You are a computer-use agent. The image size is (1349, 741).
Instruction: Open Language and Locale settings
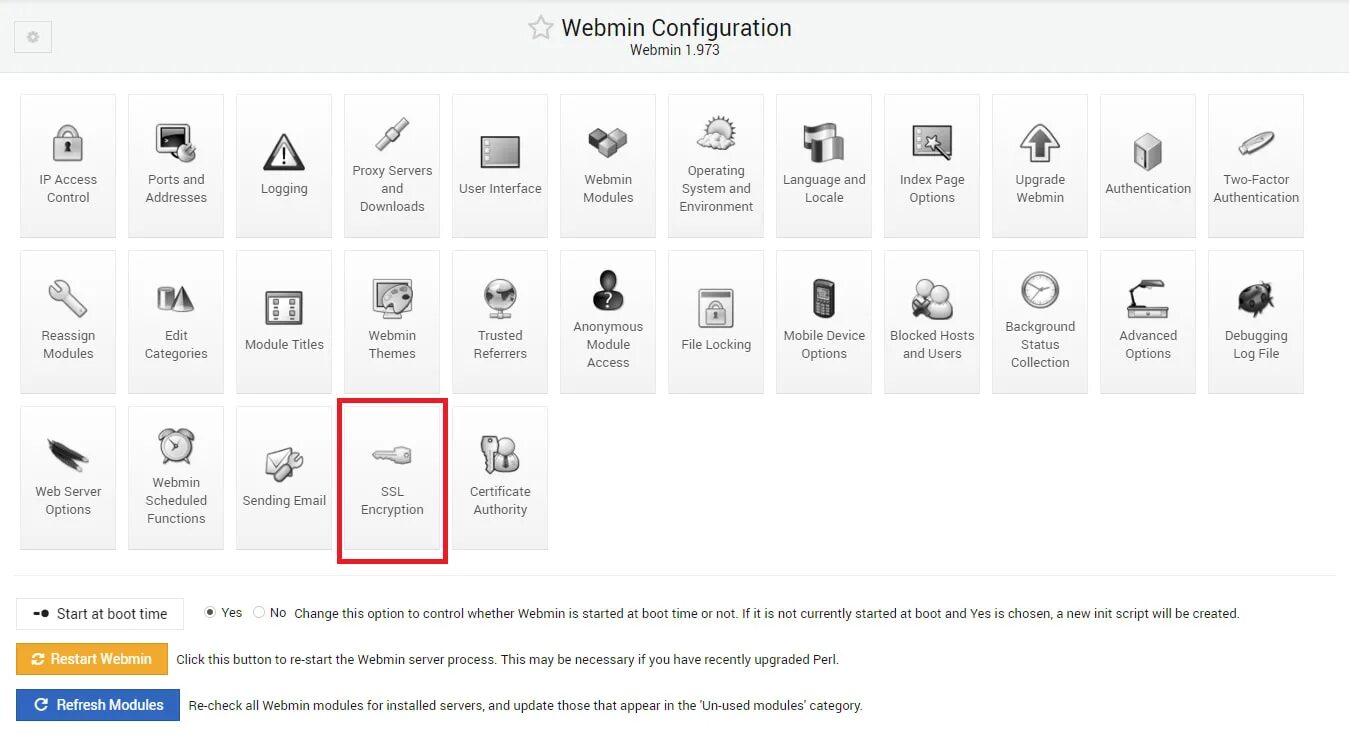(824, 166)
